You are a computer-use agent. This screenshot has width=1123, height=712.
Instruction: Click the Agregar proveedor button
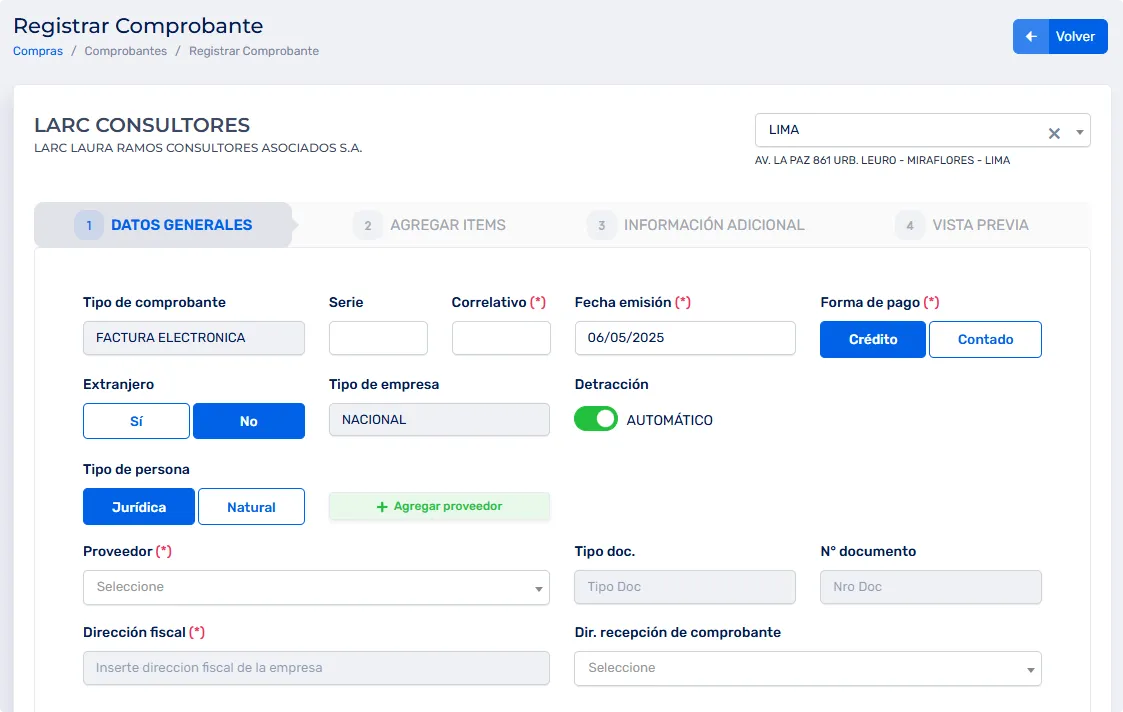[x=439, y=506]
